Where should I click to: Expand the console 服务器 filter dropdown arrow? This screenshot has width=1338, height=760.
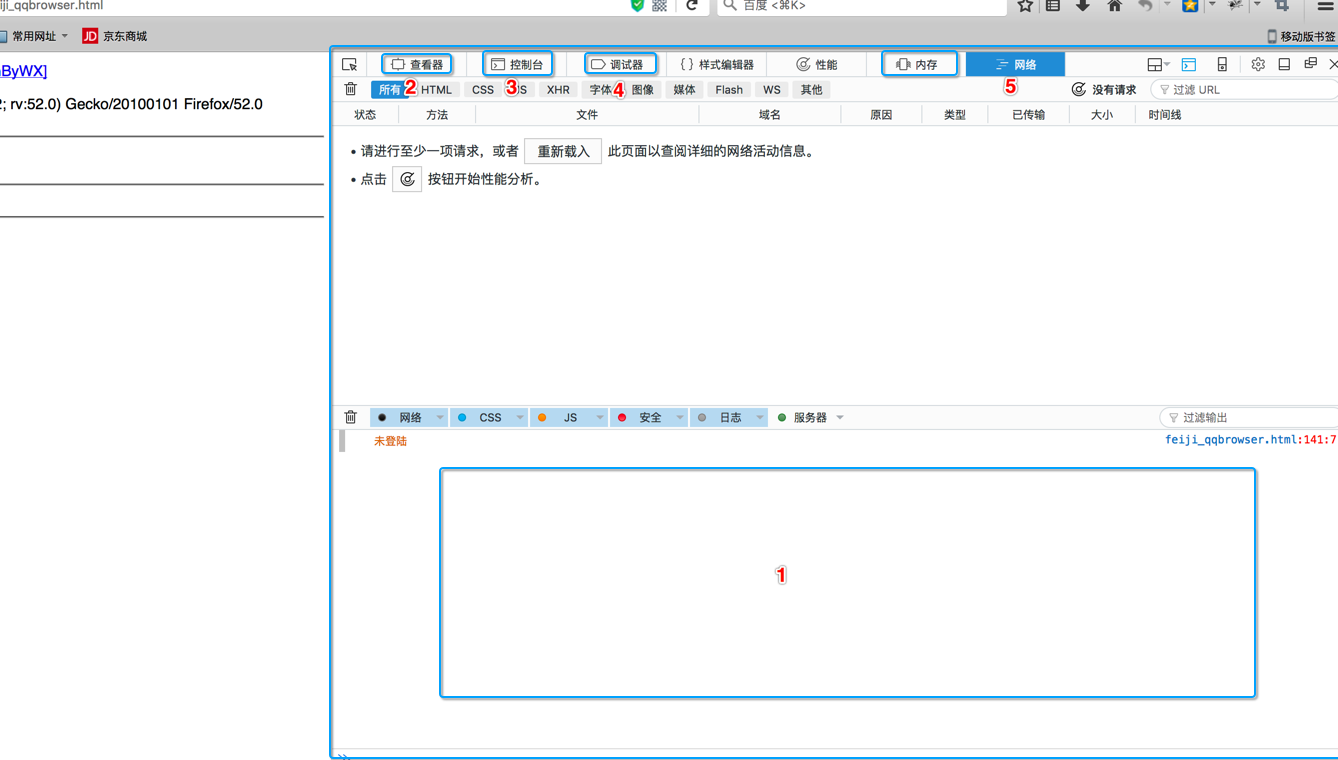[840, 418]
